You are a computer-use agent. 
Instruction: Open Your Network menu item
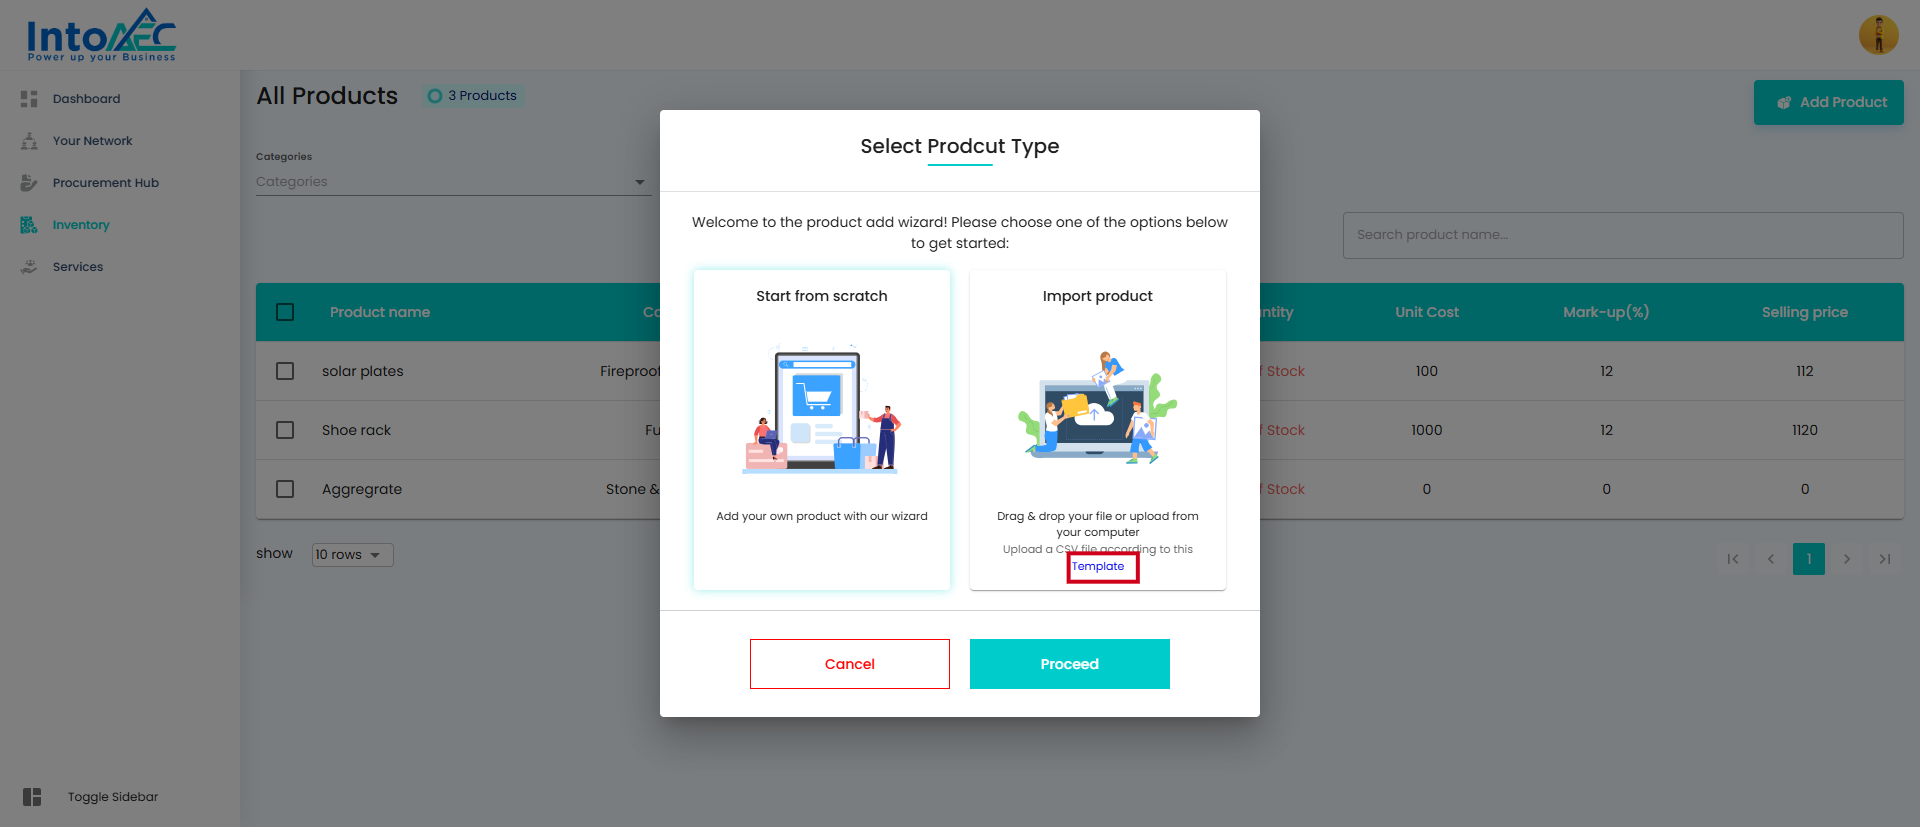[x=92, y=141]
